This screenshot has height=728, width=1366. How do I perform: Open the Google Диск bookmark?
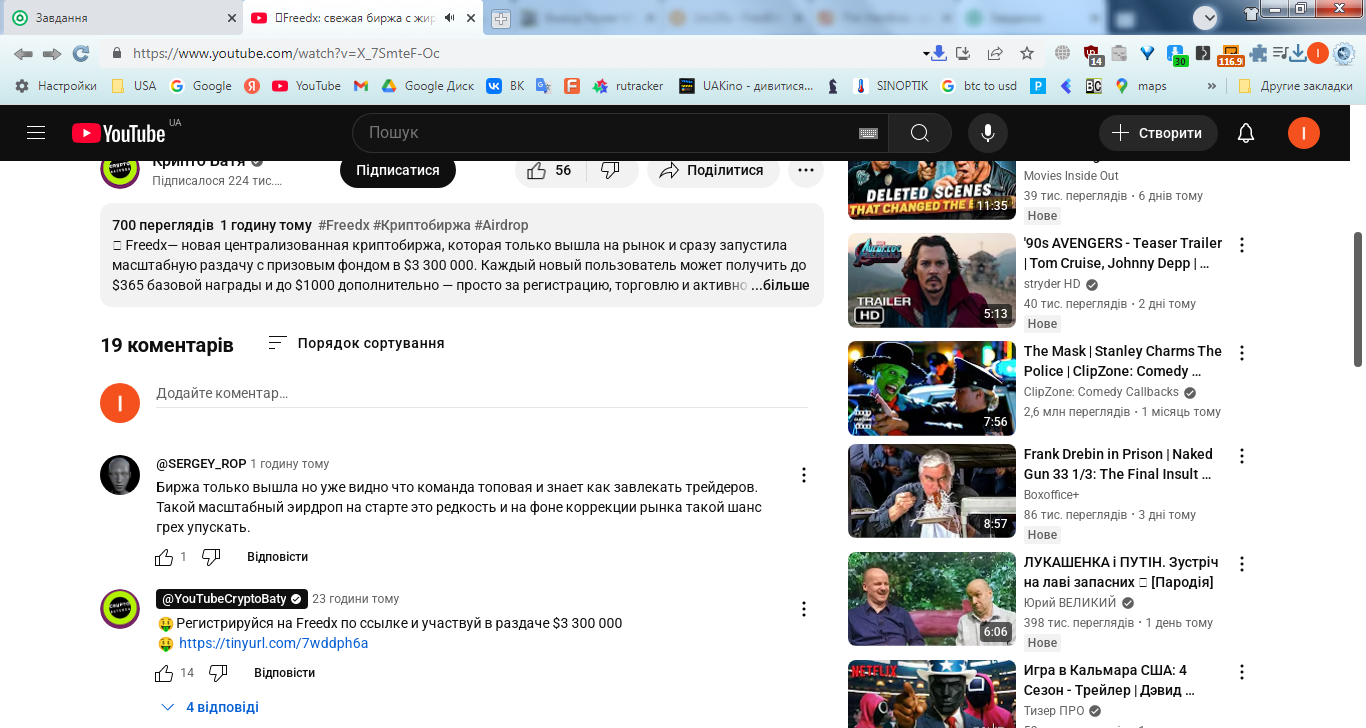point(428,86)
